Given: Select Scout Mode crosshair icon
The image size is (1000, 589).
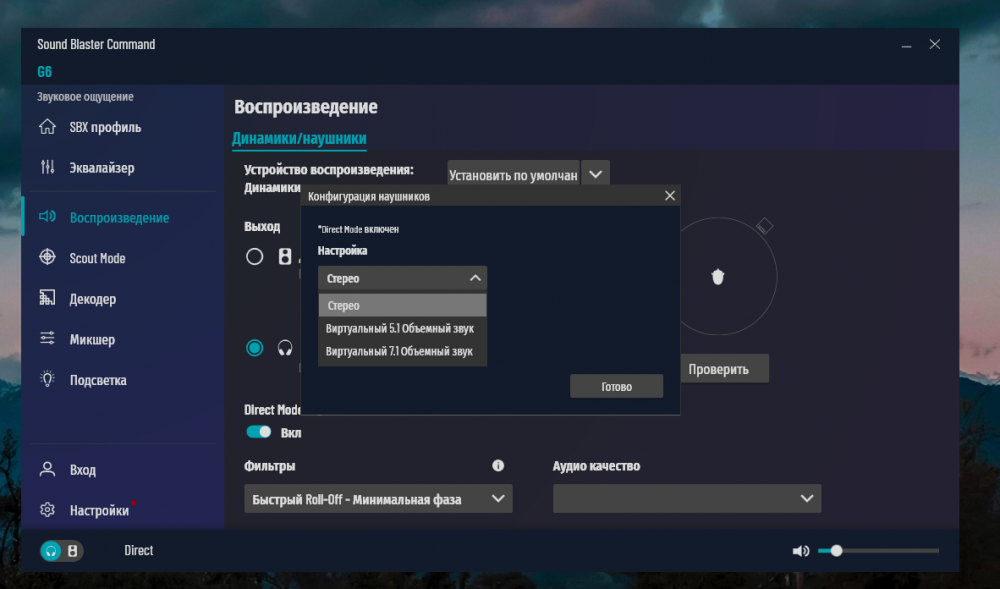Looking at the screenshot, I should (x=47, y=258).
